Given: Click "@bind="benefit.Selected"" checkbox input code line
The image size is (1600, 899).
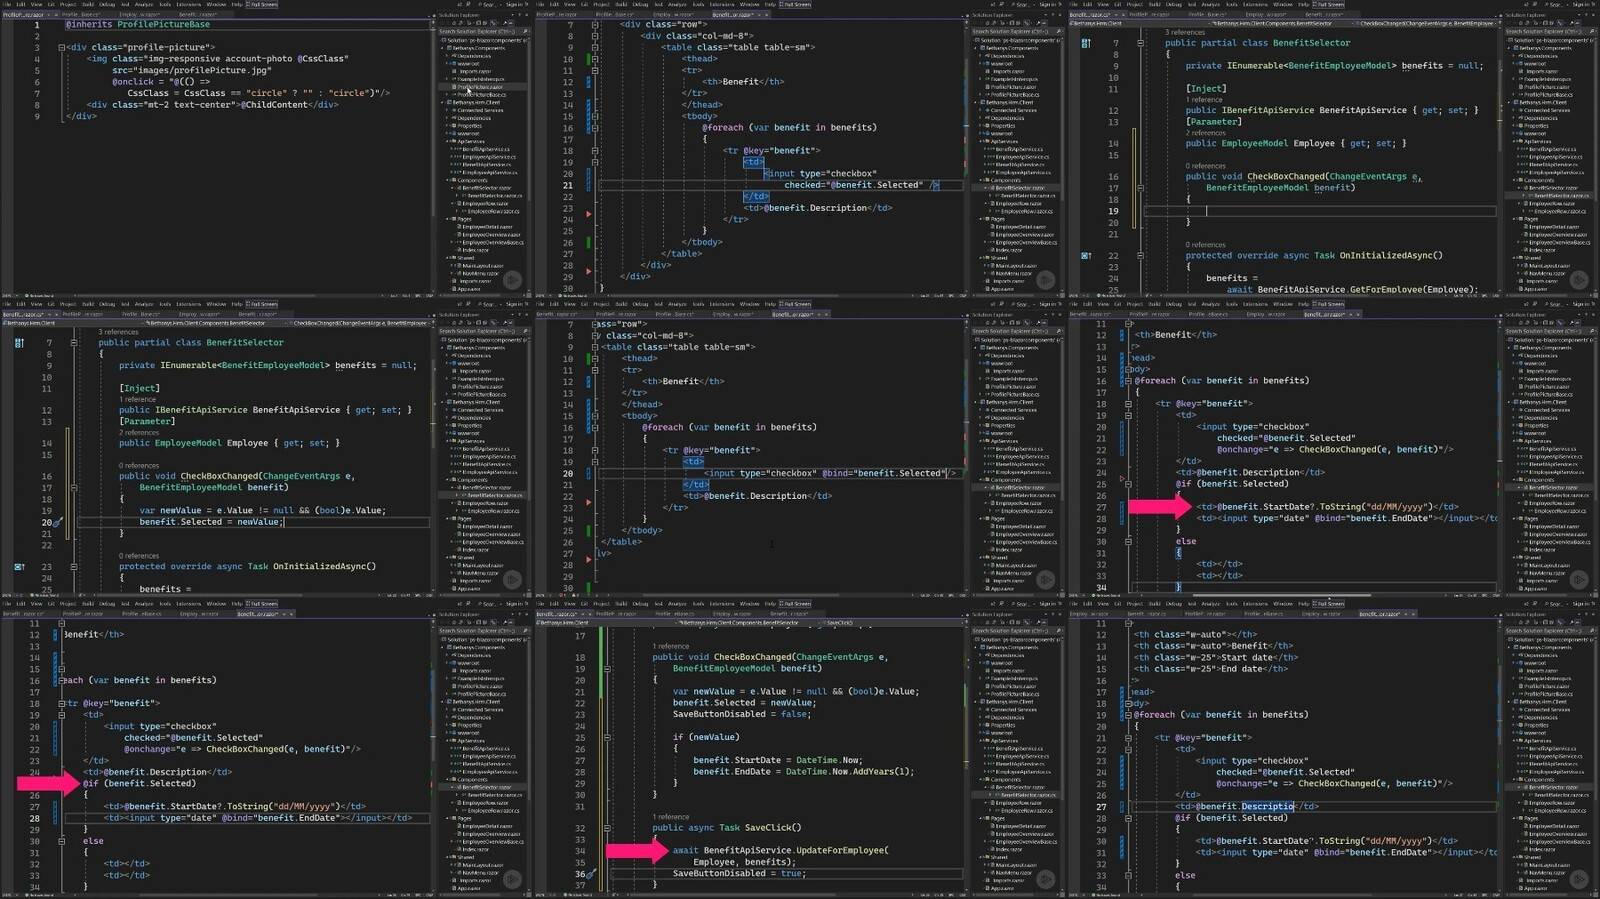Looking at the screenshot, I should (830, 473).
